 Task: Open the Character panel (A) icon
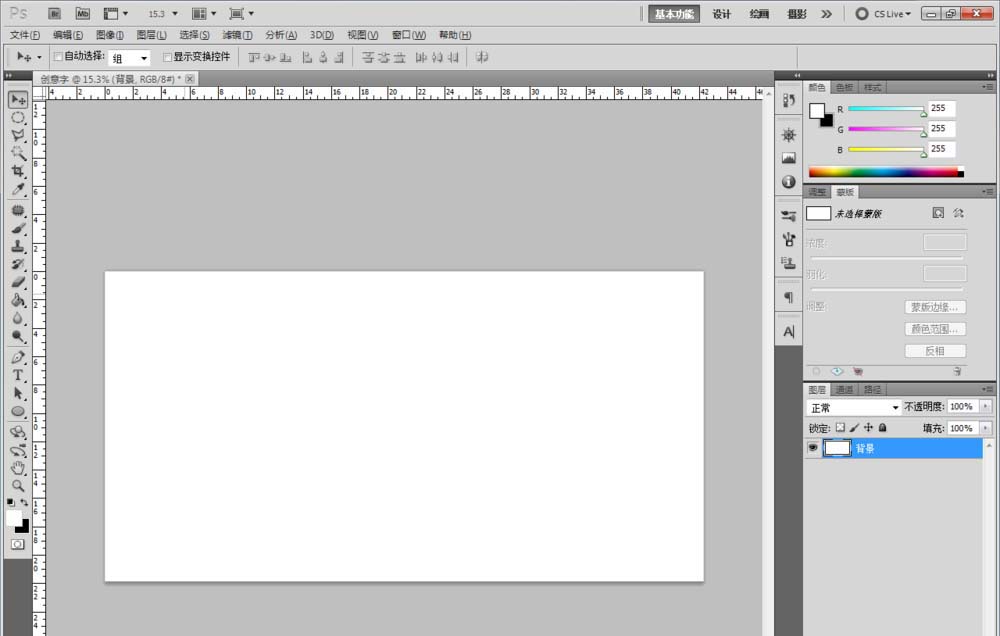click(789, 332)
